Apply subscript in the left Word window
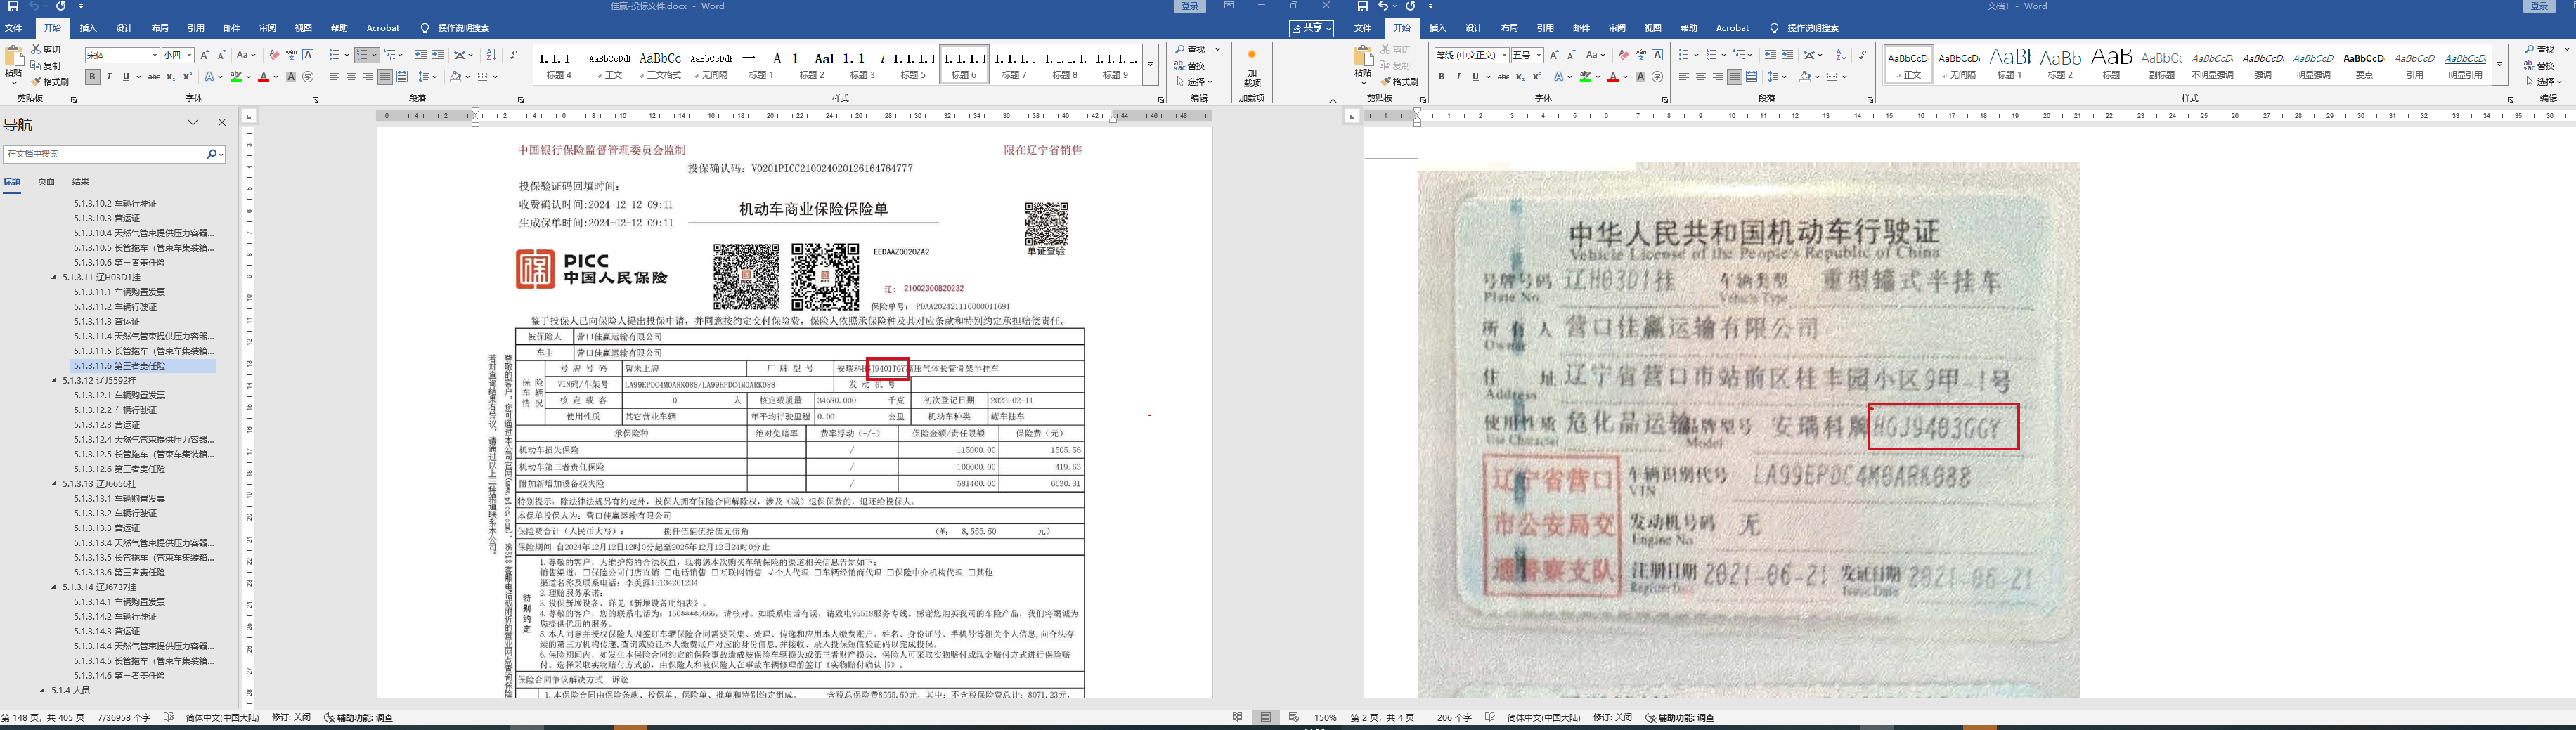The width and height of the screenshot is (2576, 730). 171,77
